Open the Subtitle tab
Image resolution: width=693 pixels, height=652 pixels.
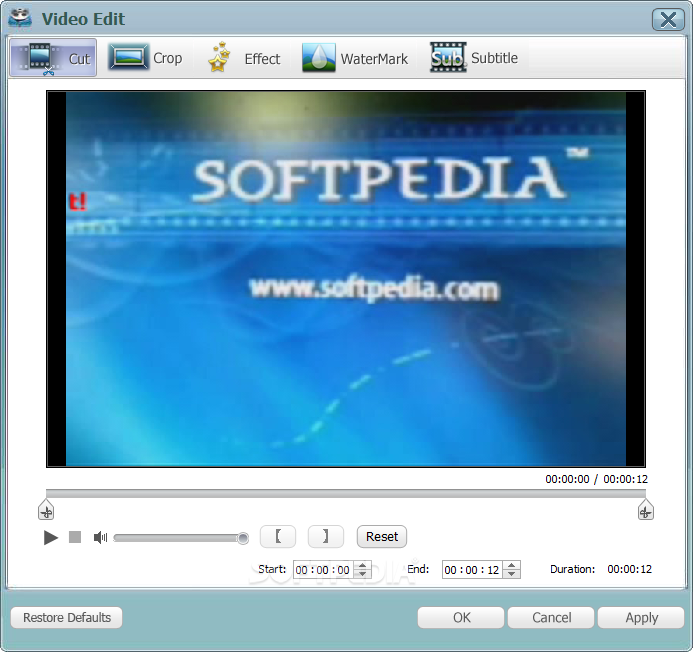(x=474, y=58)
